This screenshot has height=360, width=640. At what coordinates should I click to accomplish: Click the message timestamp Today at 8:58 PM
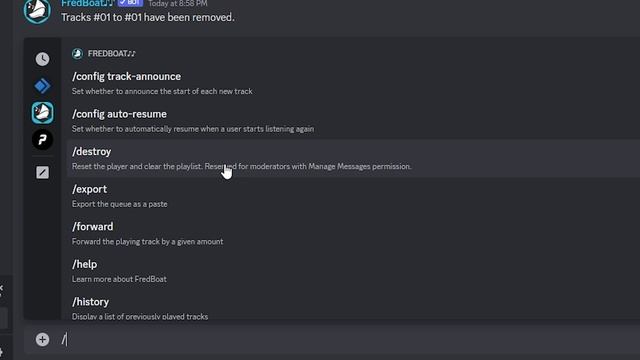click(x=178, y=4)
